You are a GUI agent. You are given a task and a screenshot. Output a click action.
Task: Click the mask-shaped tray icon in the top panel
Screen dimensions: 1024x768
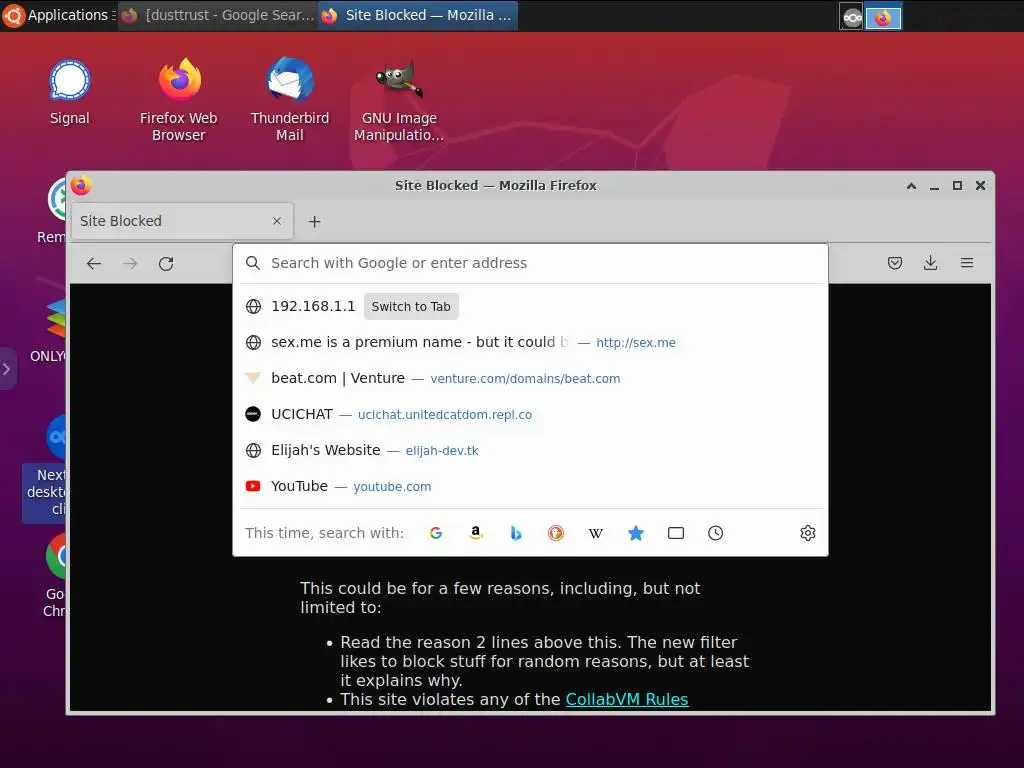pyautogui.click(x=852, y=18)
